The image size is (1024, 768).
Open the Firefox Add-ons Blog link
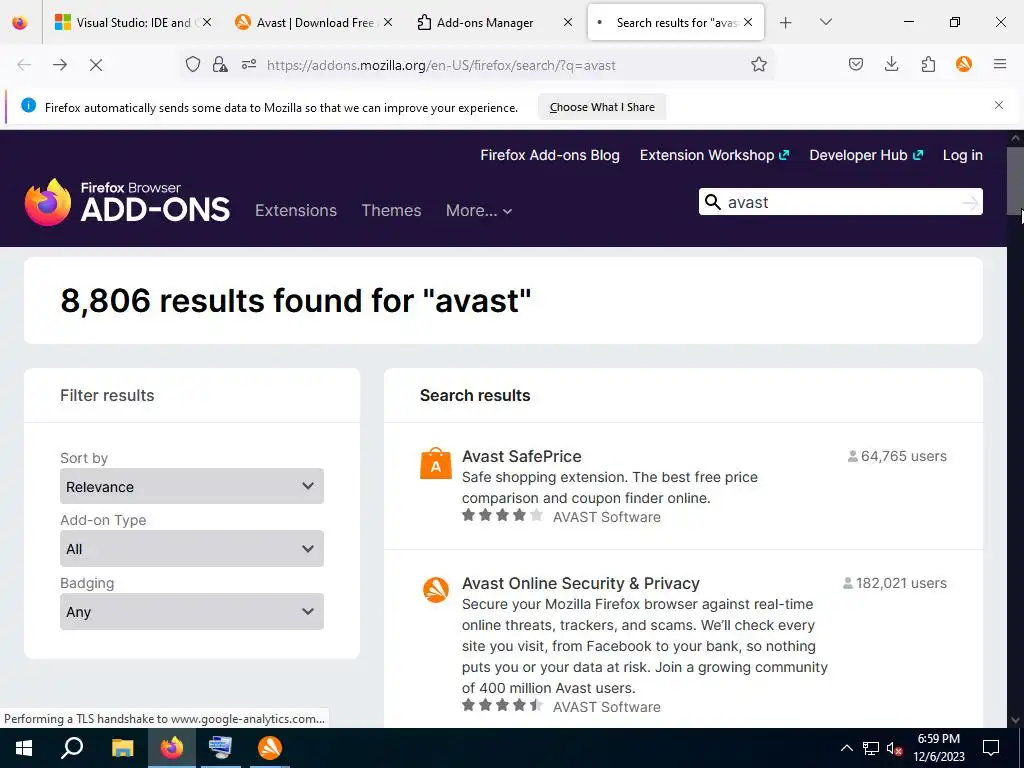[550, 155]
